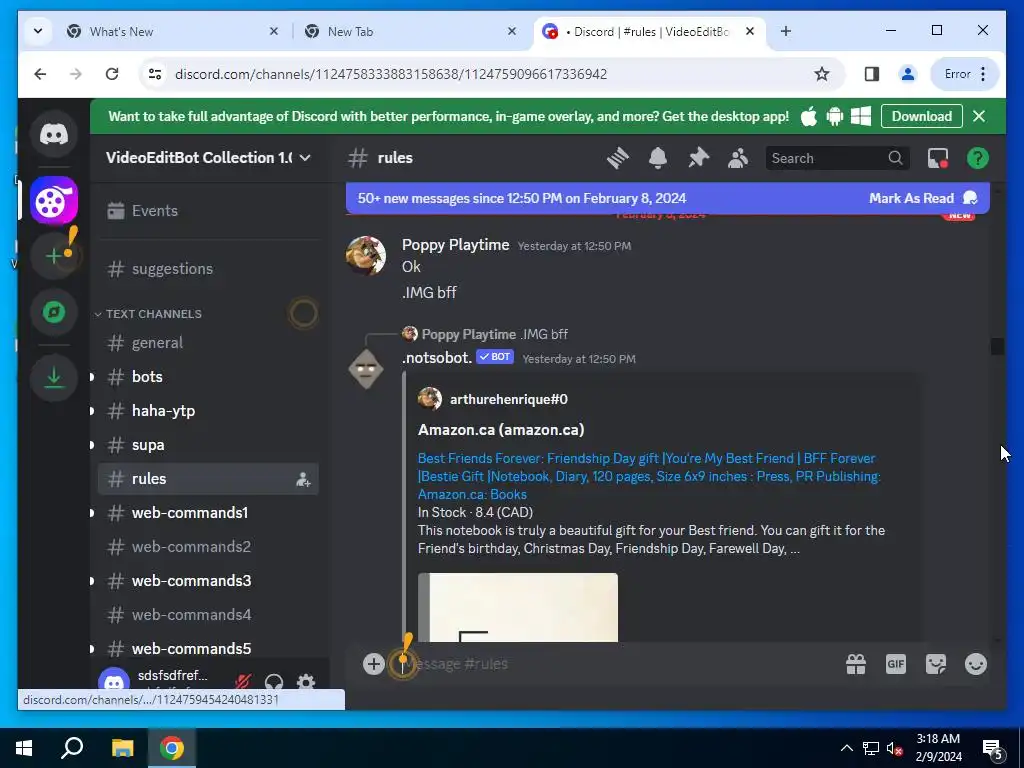Click the chat scrollbar thumb

tap(997, 346)
